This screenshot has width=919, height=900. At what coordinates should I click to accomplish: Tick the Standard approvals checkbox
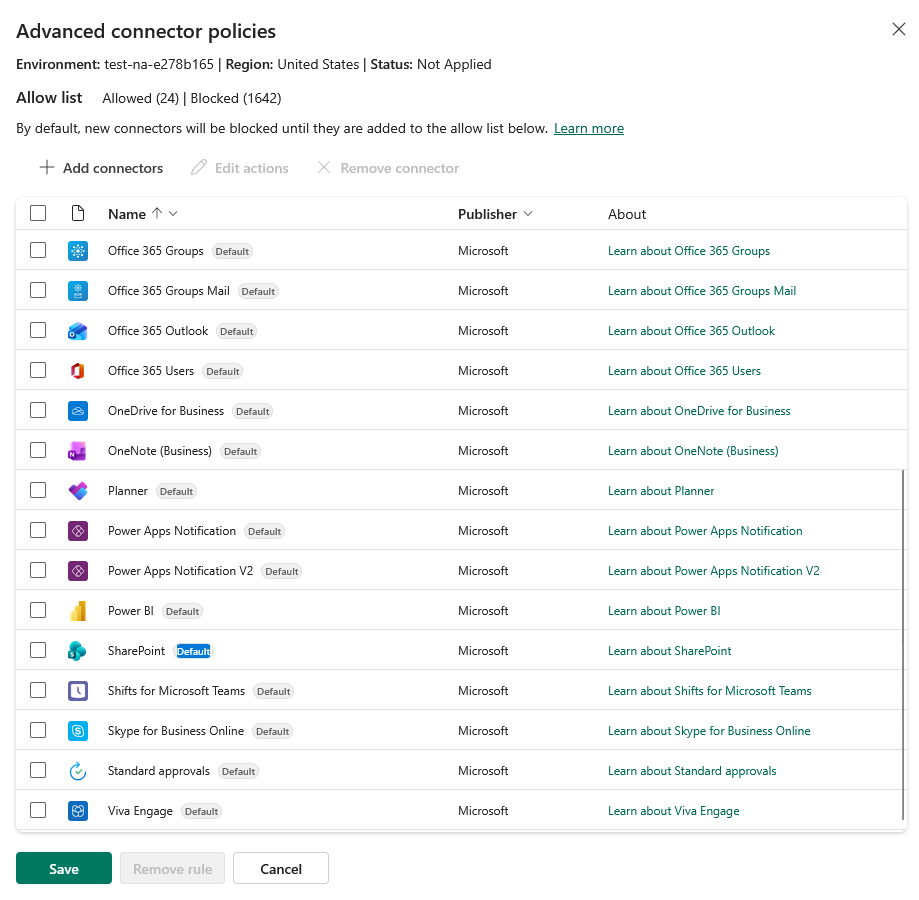click(x=38, y=771)
